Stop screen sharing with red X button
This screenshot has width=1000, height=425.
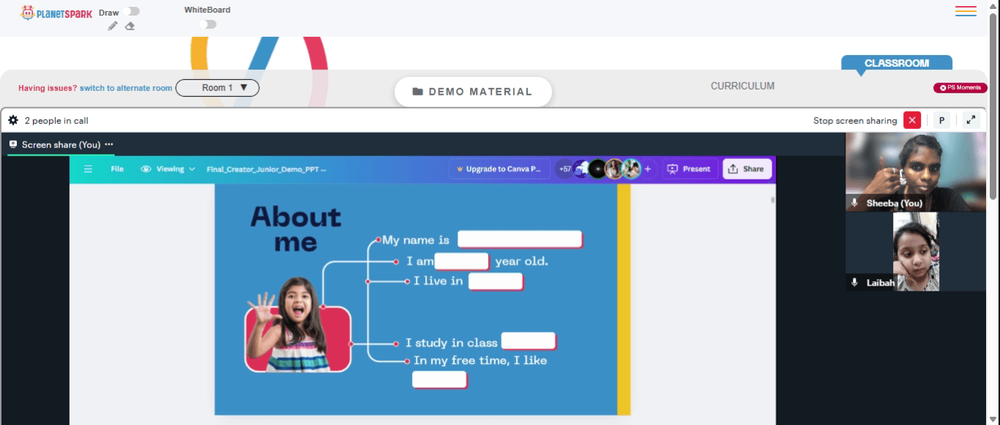click(912, 120)
